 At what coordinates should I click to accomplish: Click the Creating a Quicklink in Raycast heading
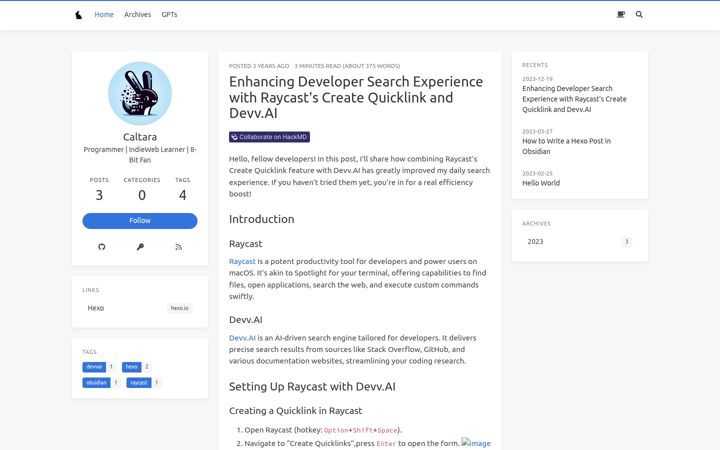(296, 411)
